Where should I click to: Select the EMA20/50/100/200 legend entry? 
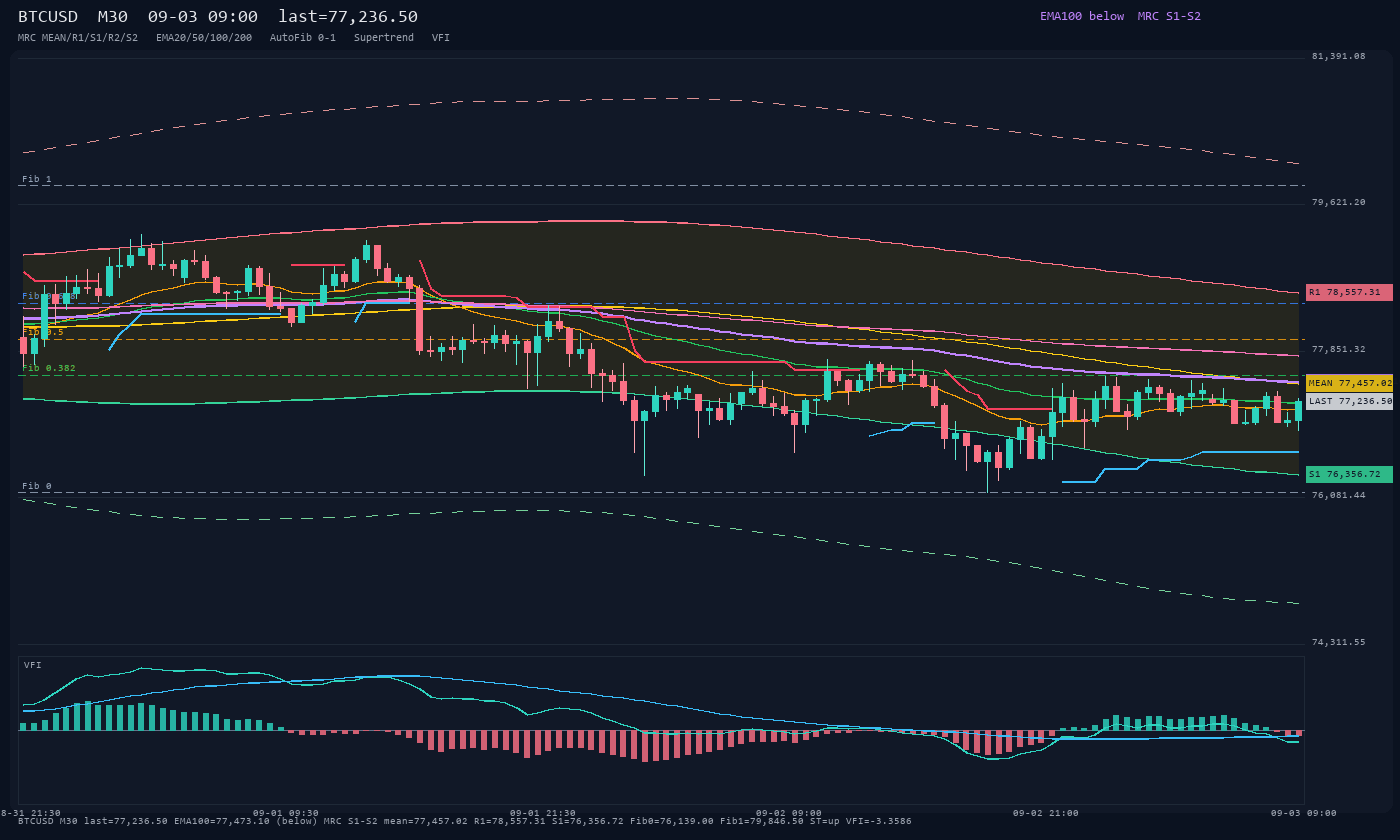(x=204, y=38)
